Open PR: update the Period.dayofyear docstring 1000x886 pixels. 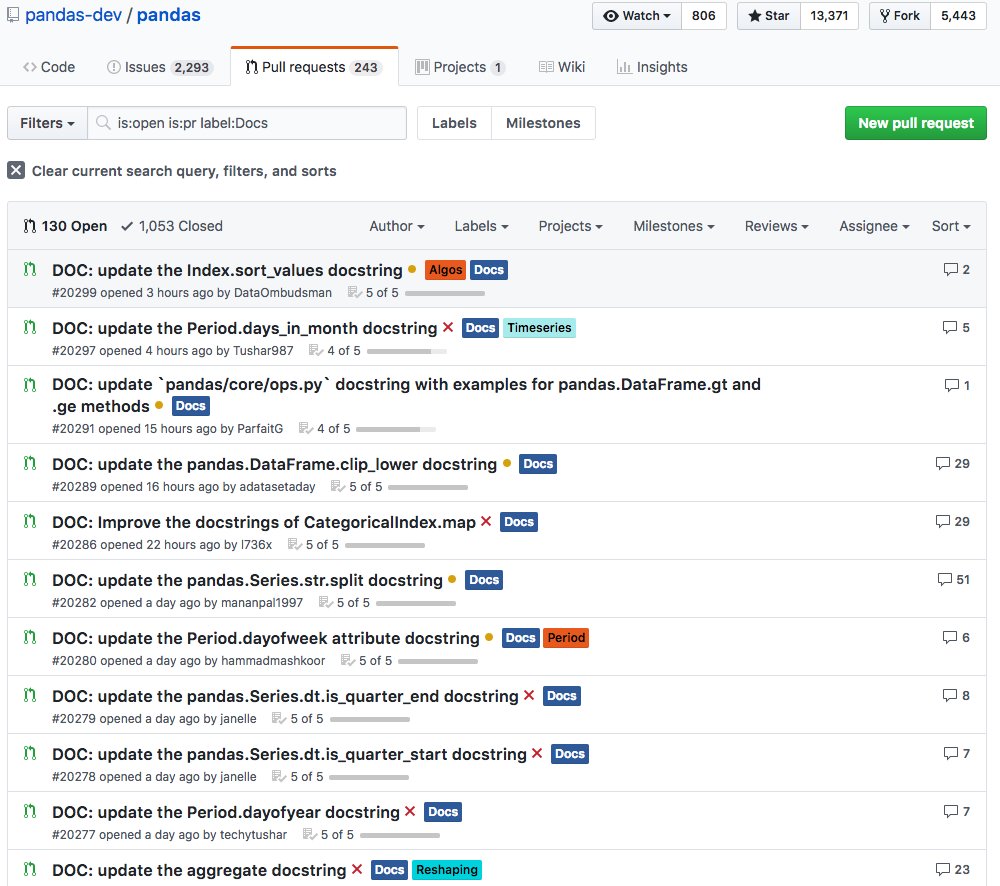(226, 812)
